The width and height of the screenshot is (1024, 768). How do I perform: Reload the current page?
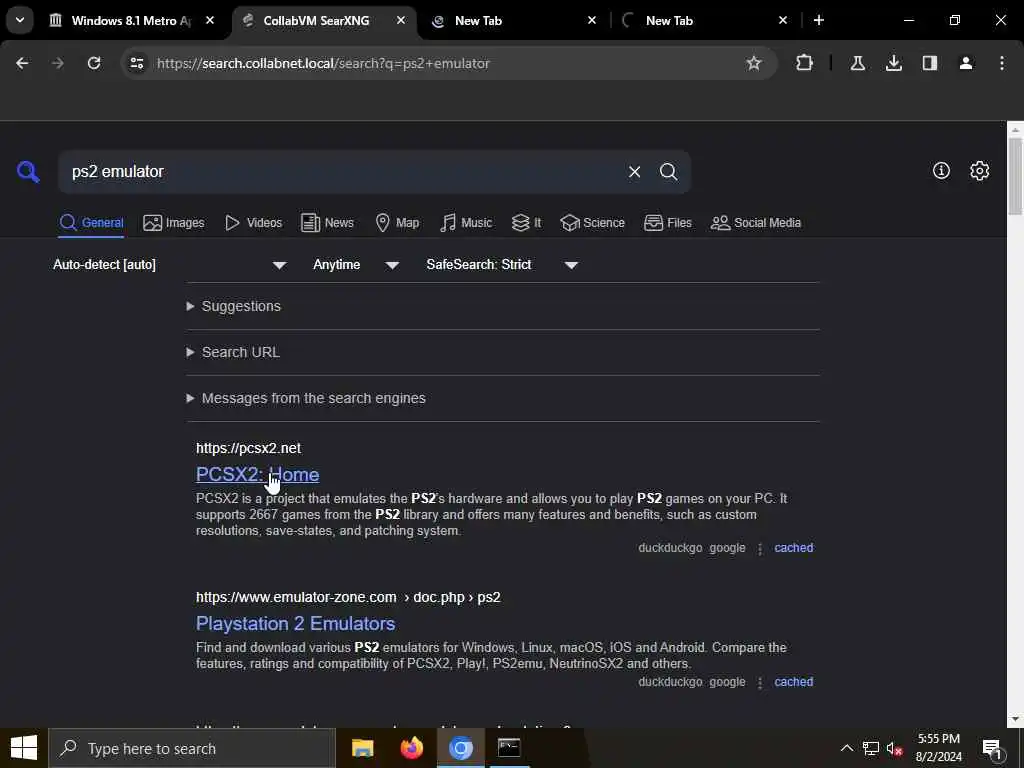tap(94, 63)
